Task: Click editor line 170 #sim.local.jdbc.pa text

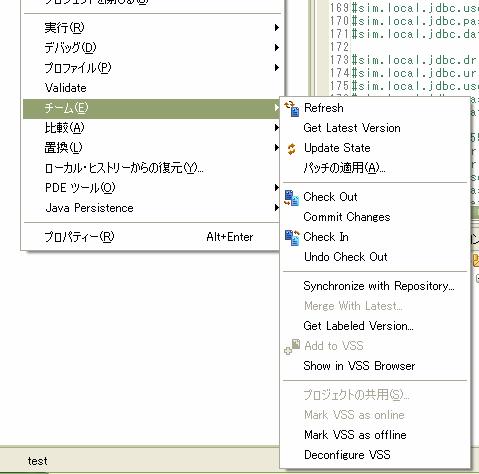Action: coord(415,21)
